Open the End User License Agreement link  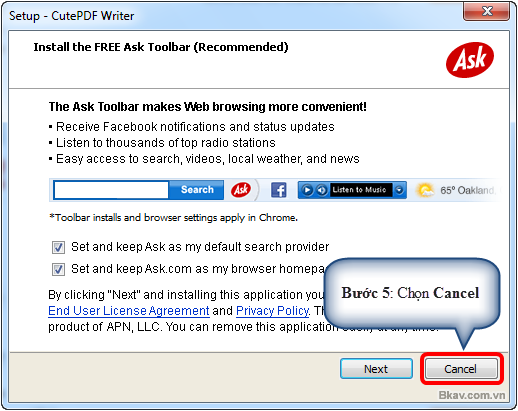129,311
